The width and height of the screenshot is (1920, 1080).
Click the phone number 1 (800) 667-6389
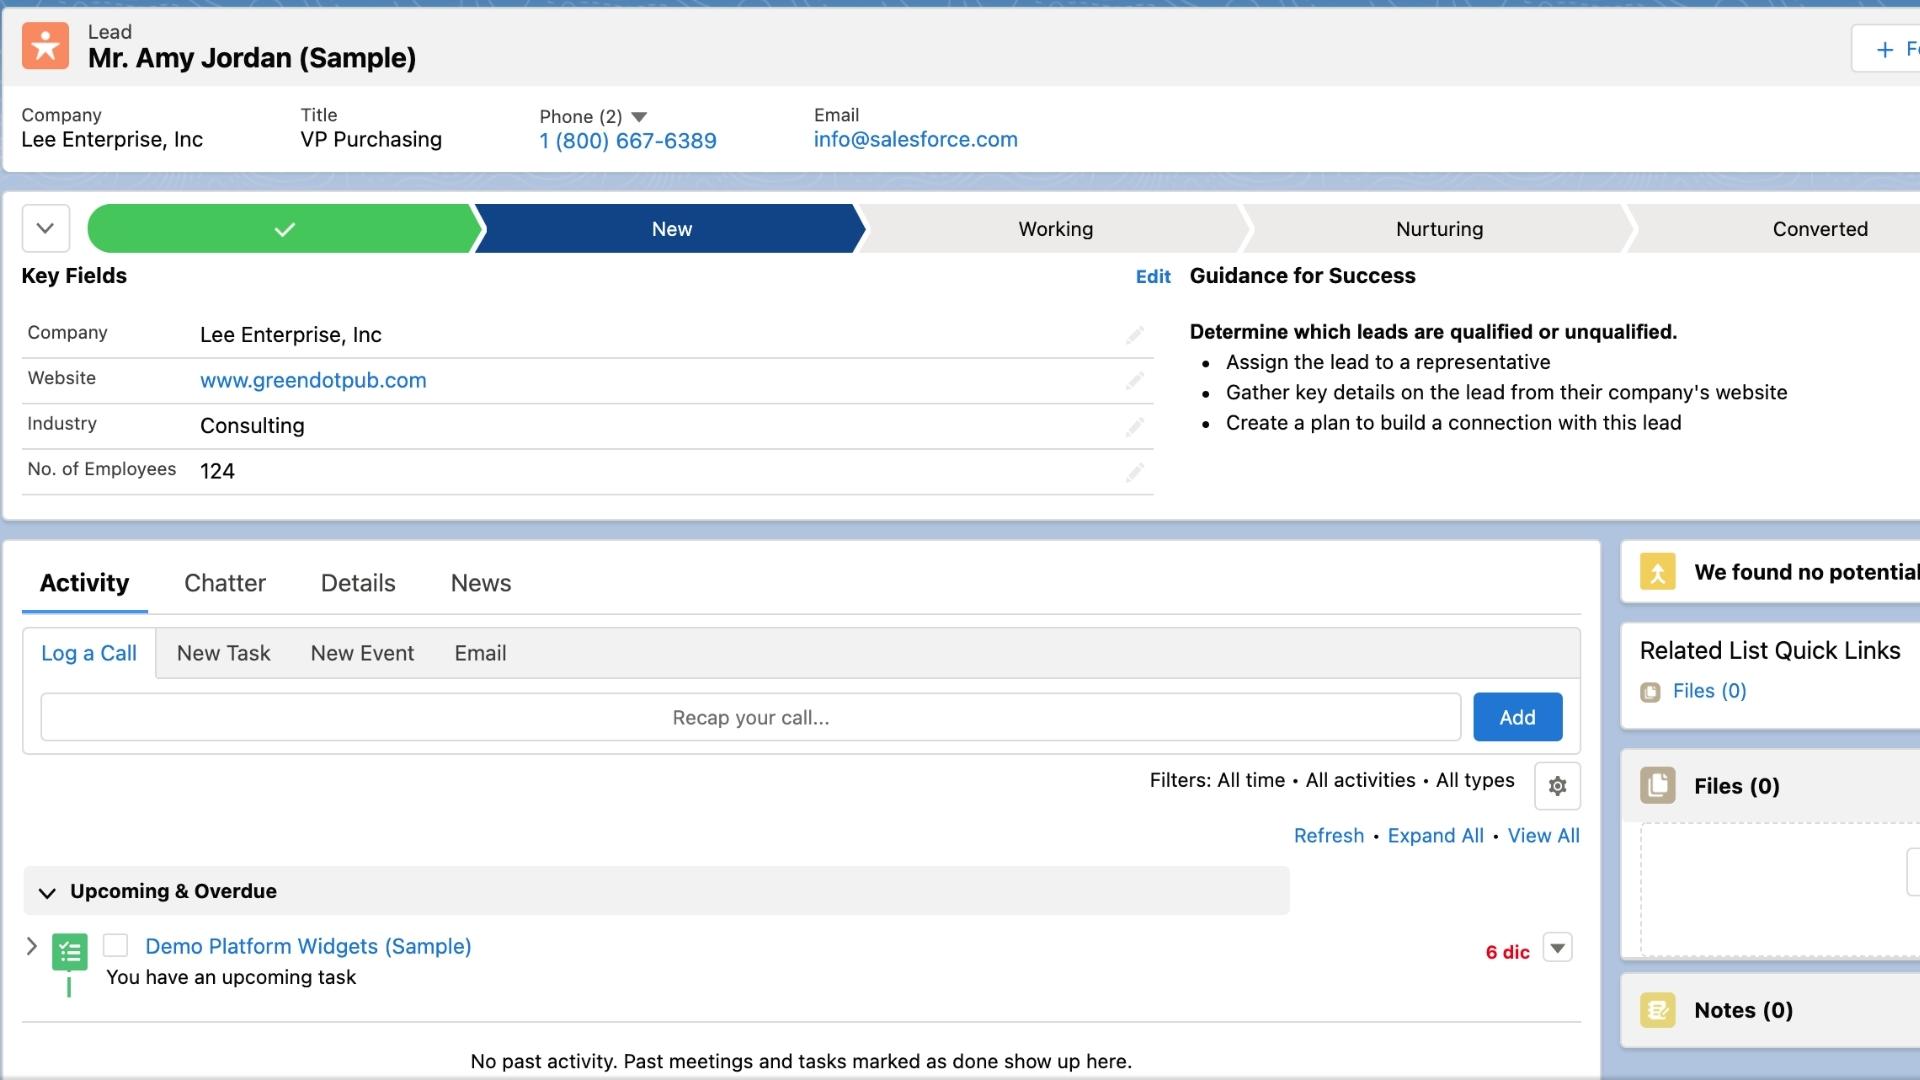(628, 141)
